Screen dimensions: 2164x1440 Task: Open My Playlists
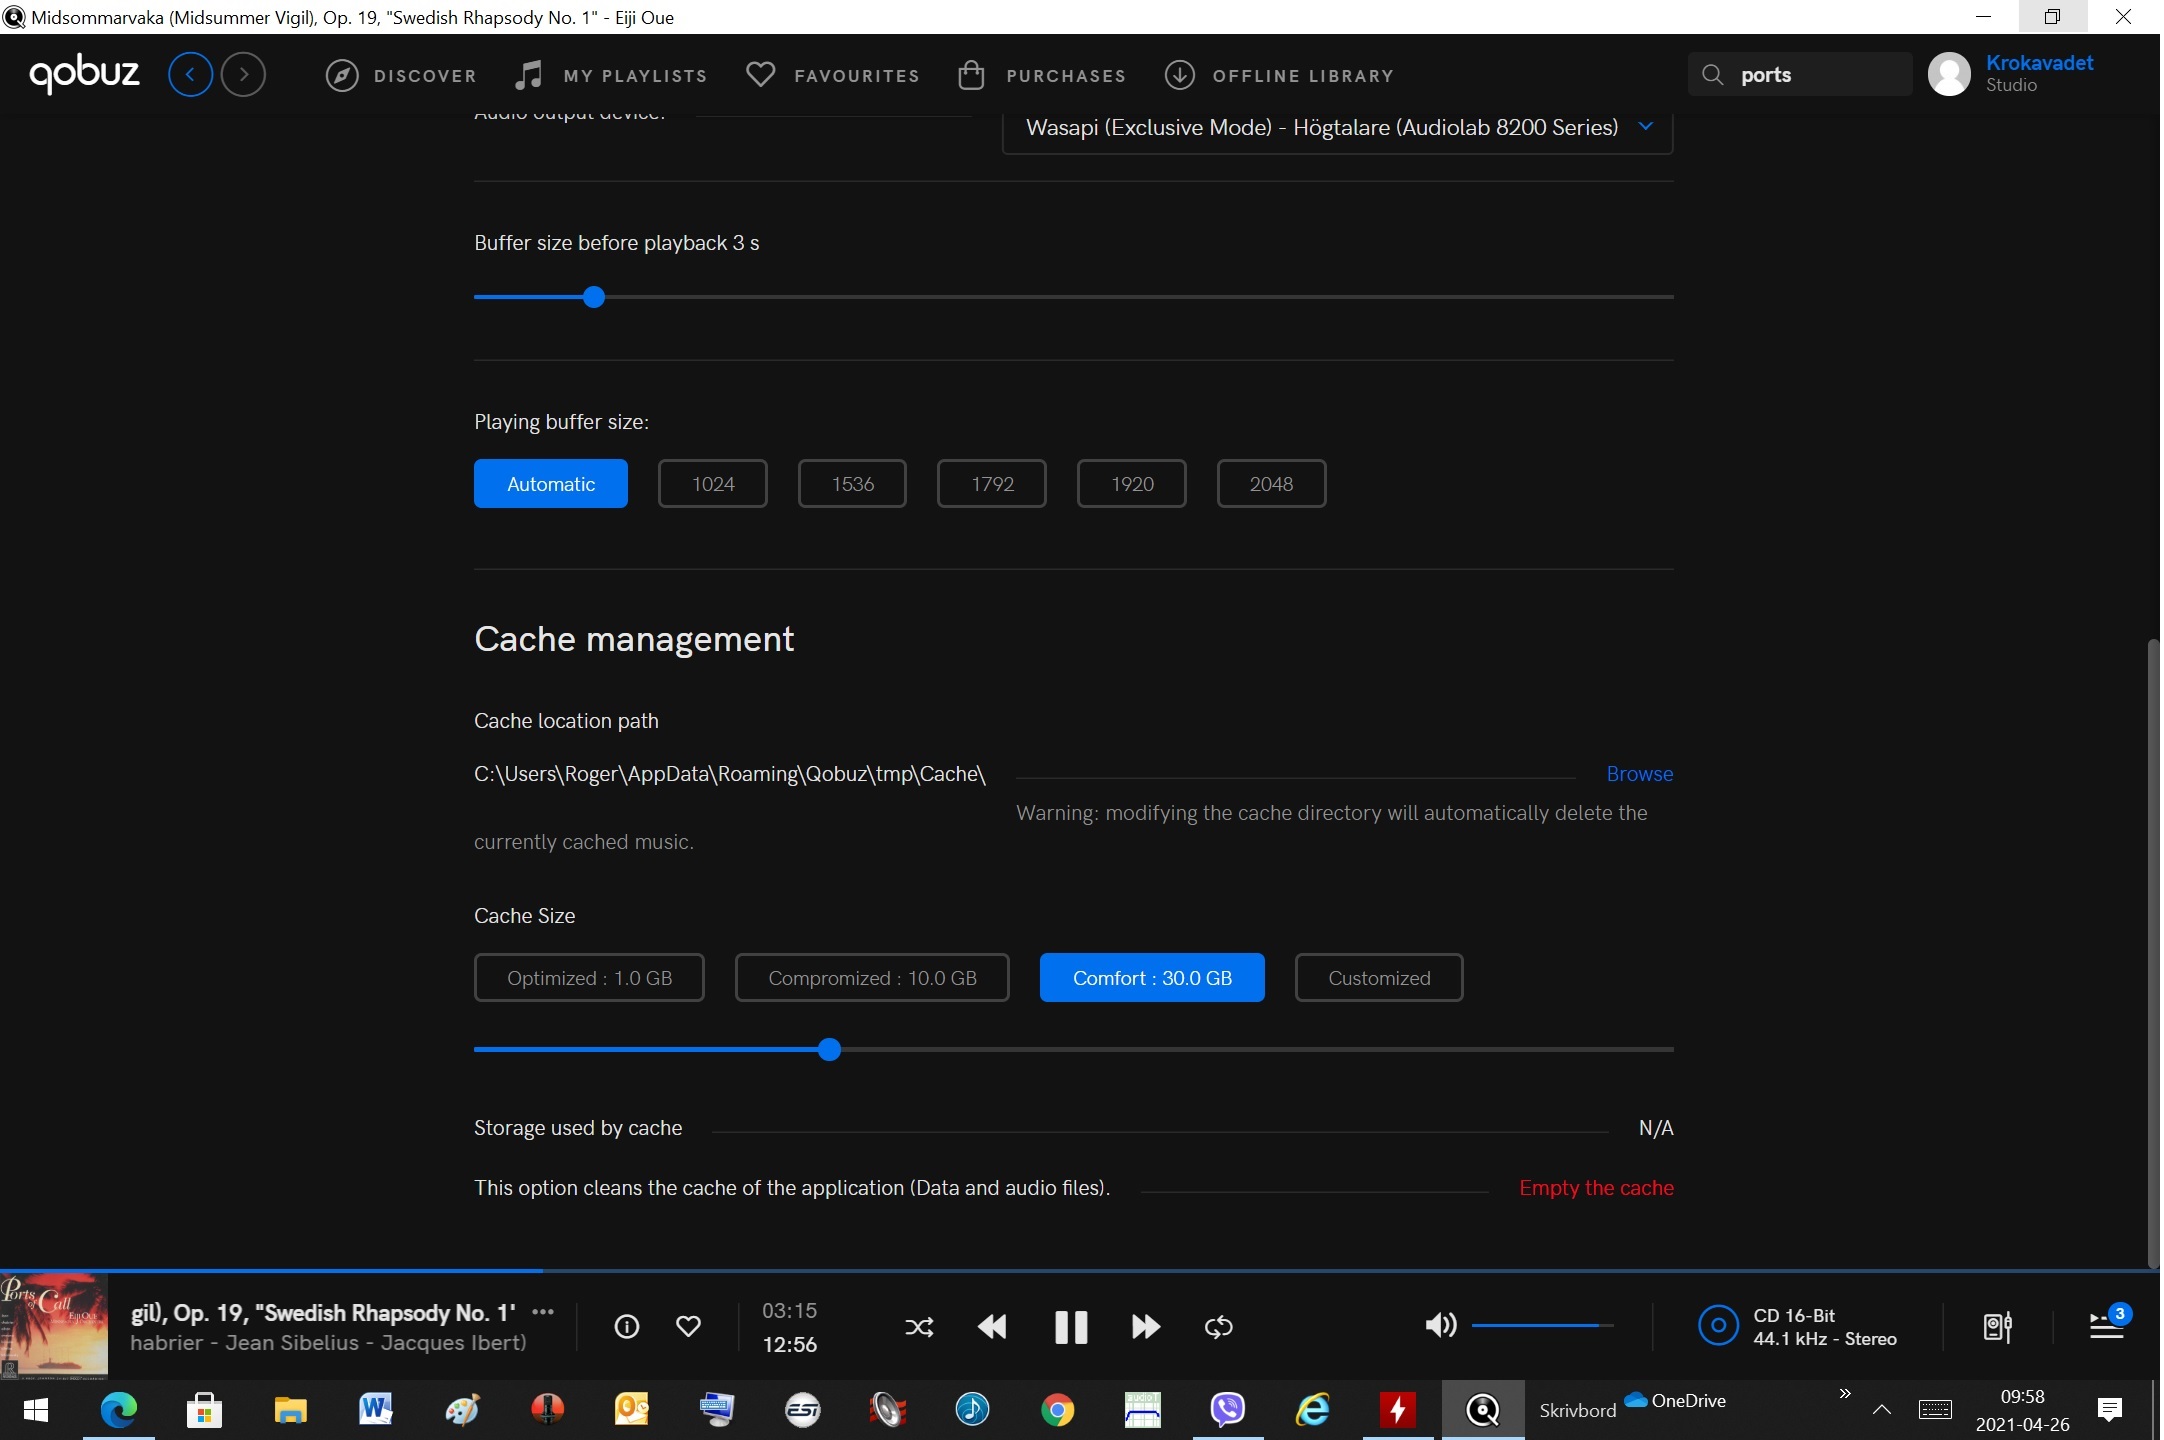point(610,76)
